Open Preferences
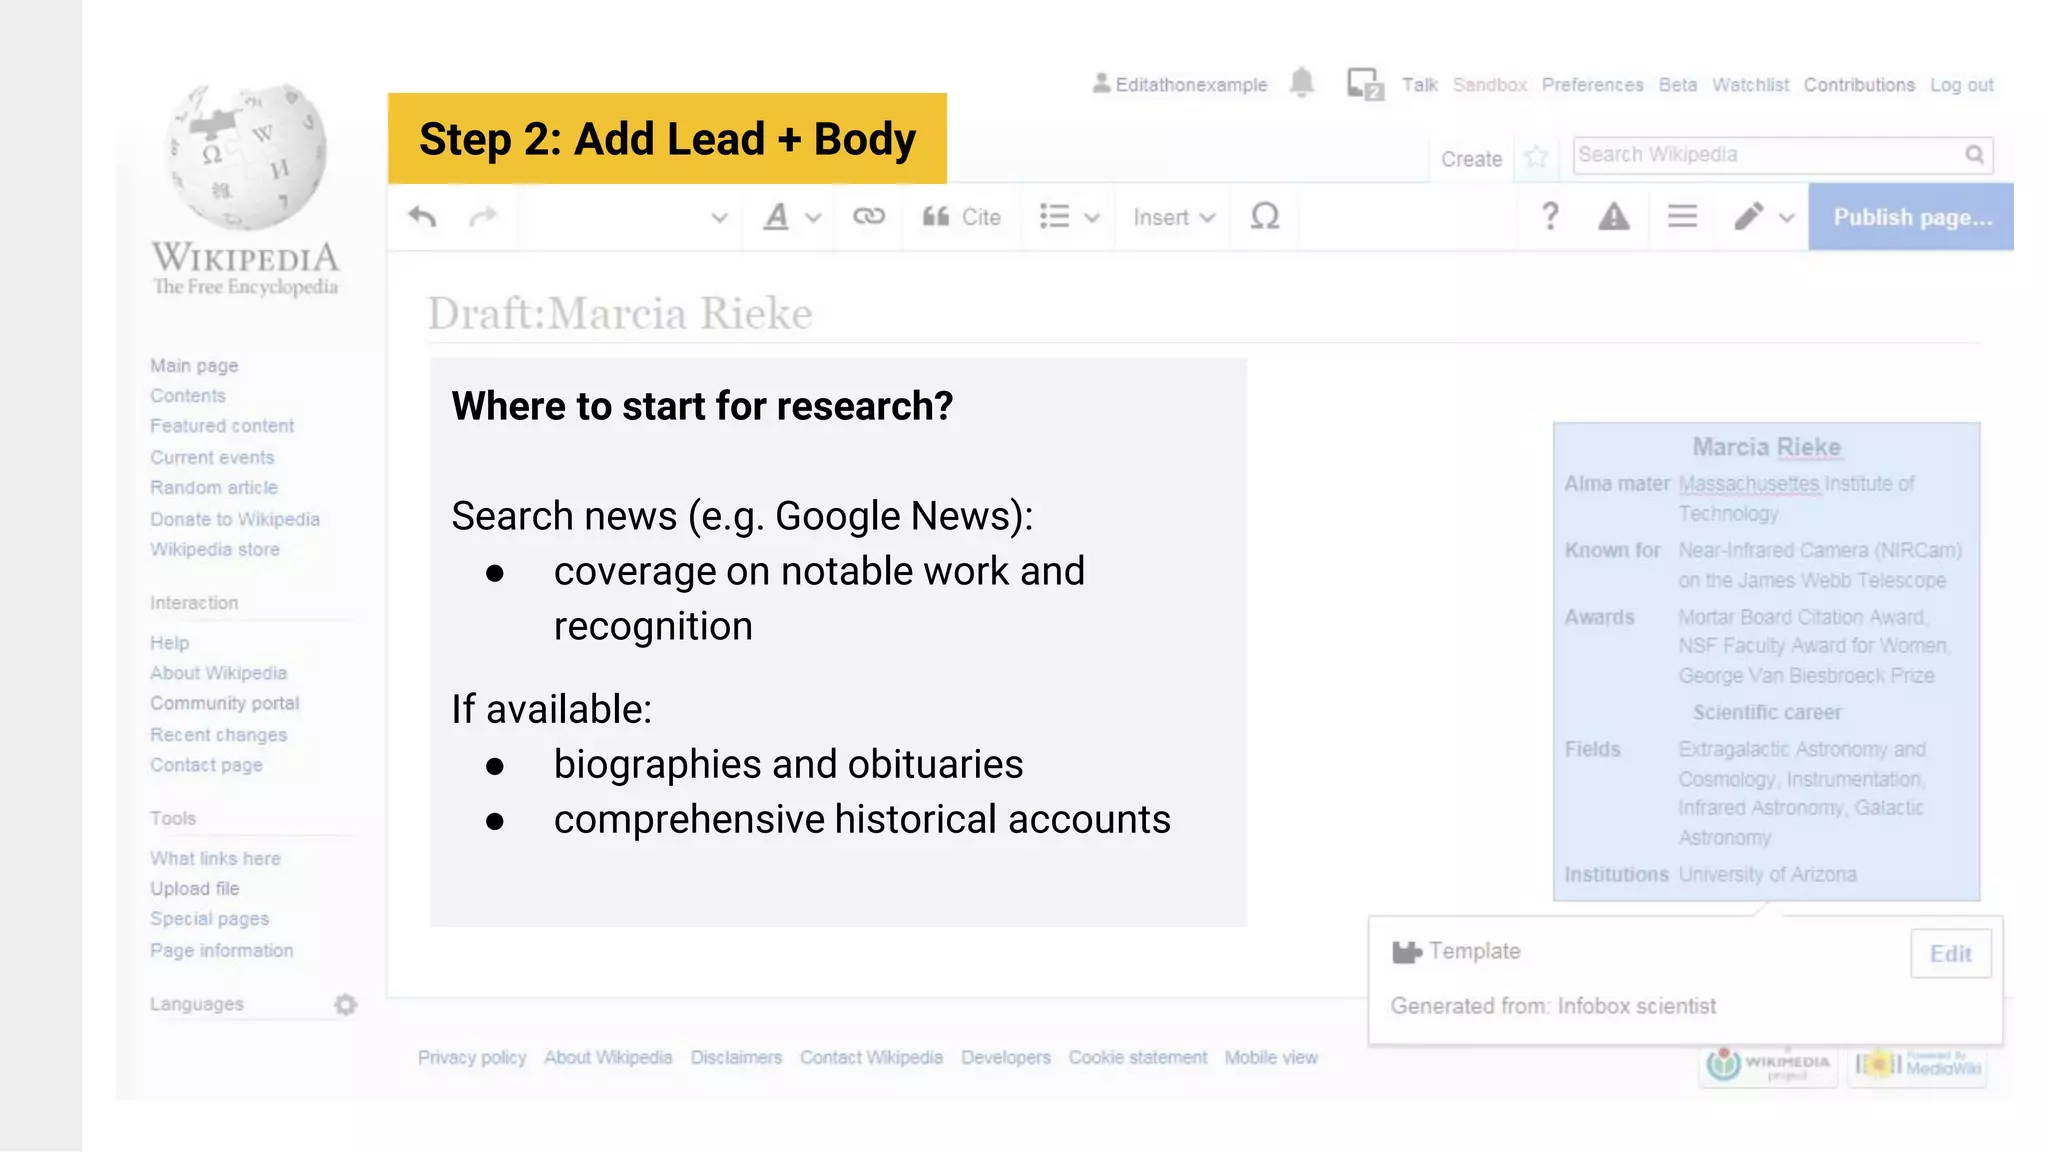Screen dimensions: 2048x1152 [1592, 85]
